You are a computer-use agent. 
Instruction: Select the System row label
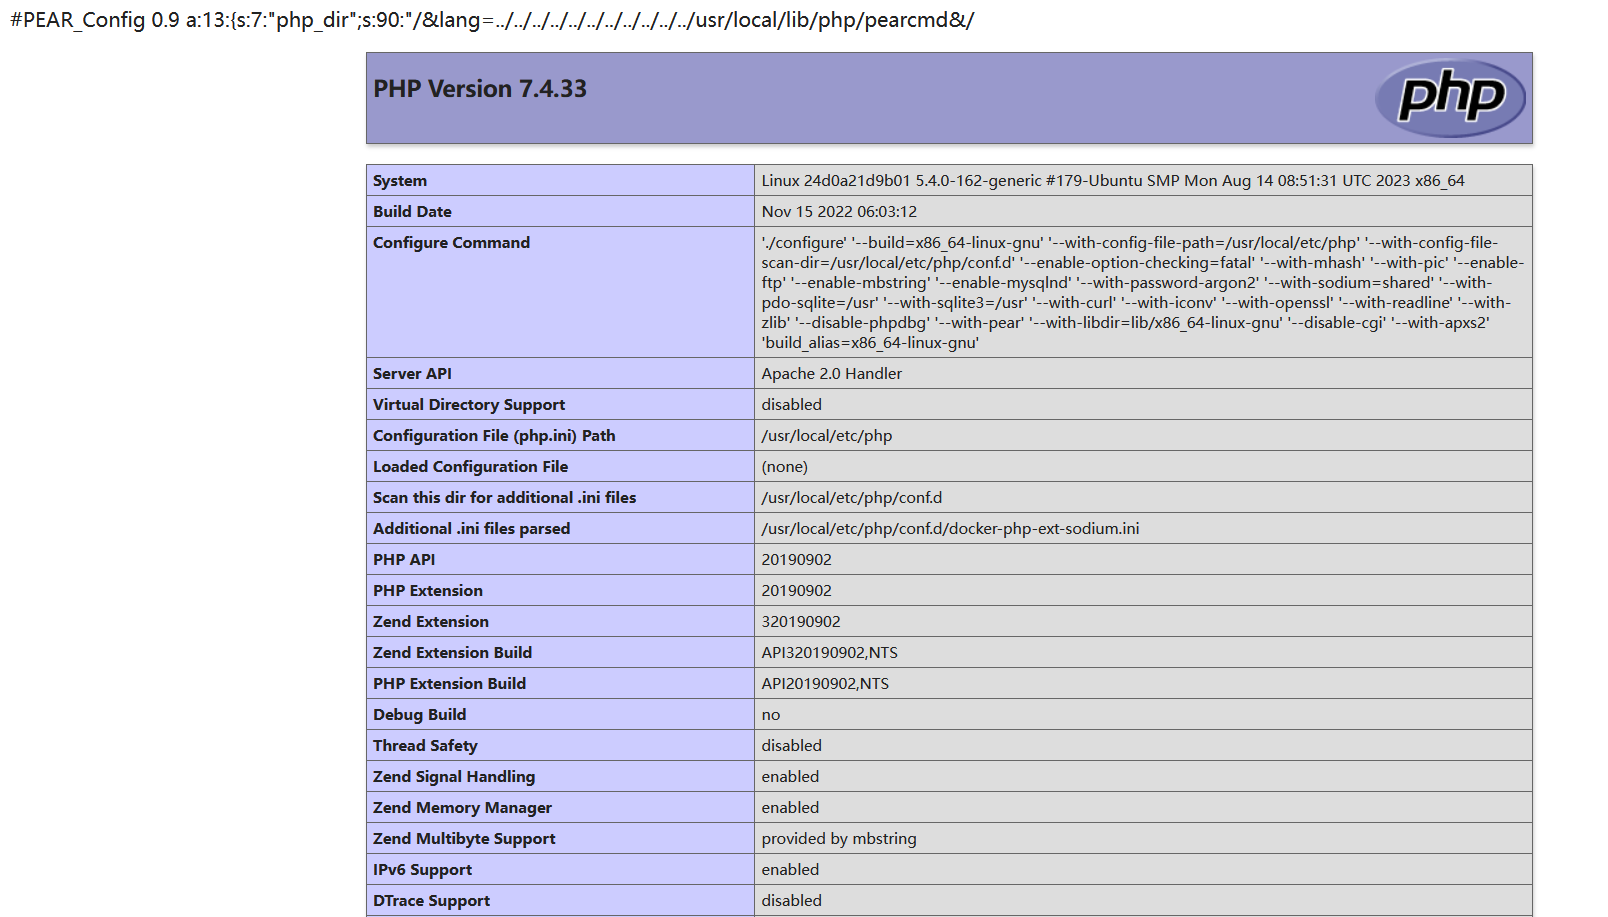pos(400,181)
